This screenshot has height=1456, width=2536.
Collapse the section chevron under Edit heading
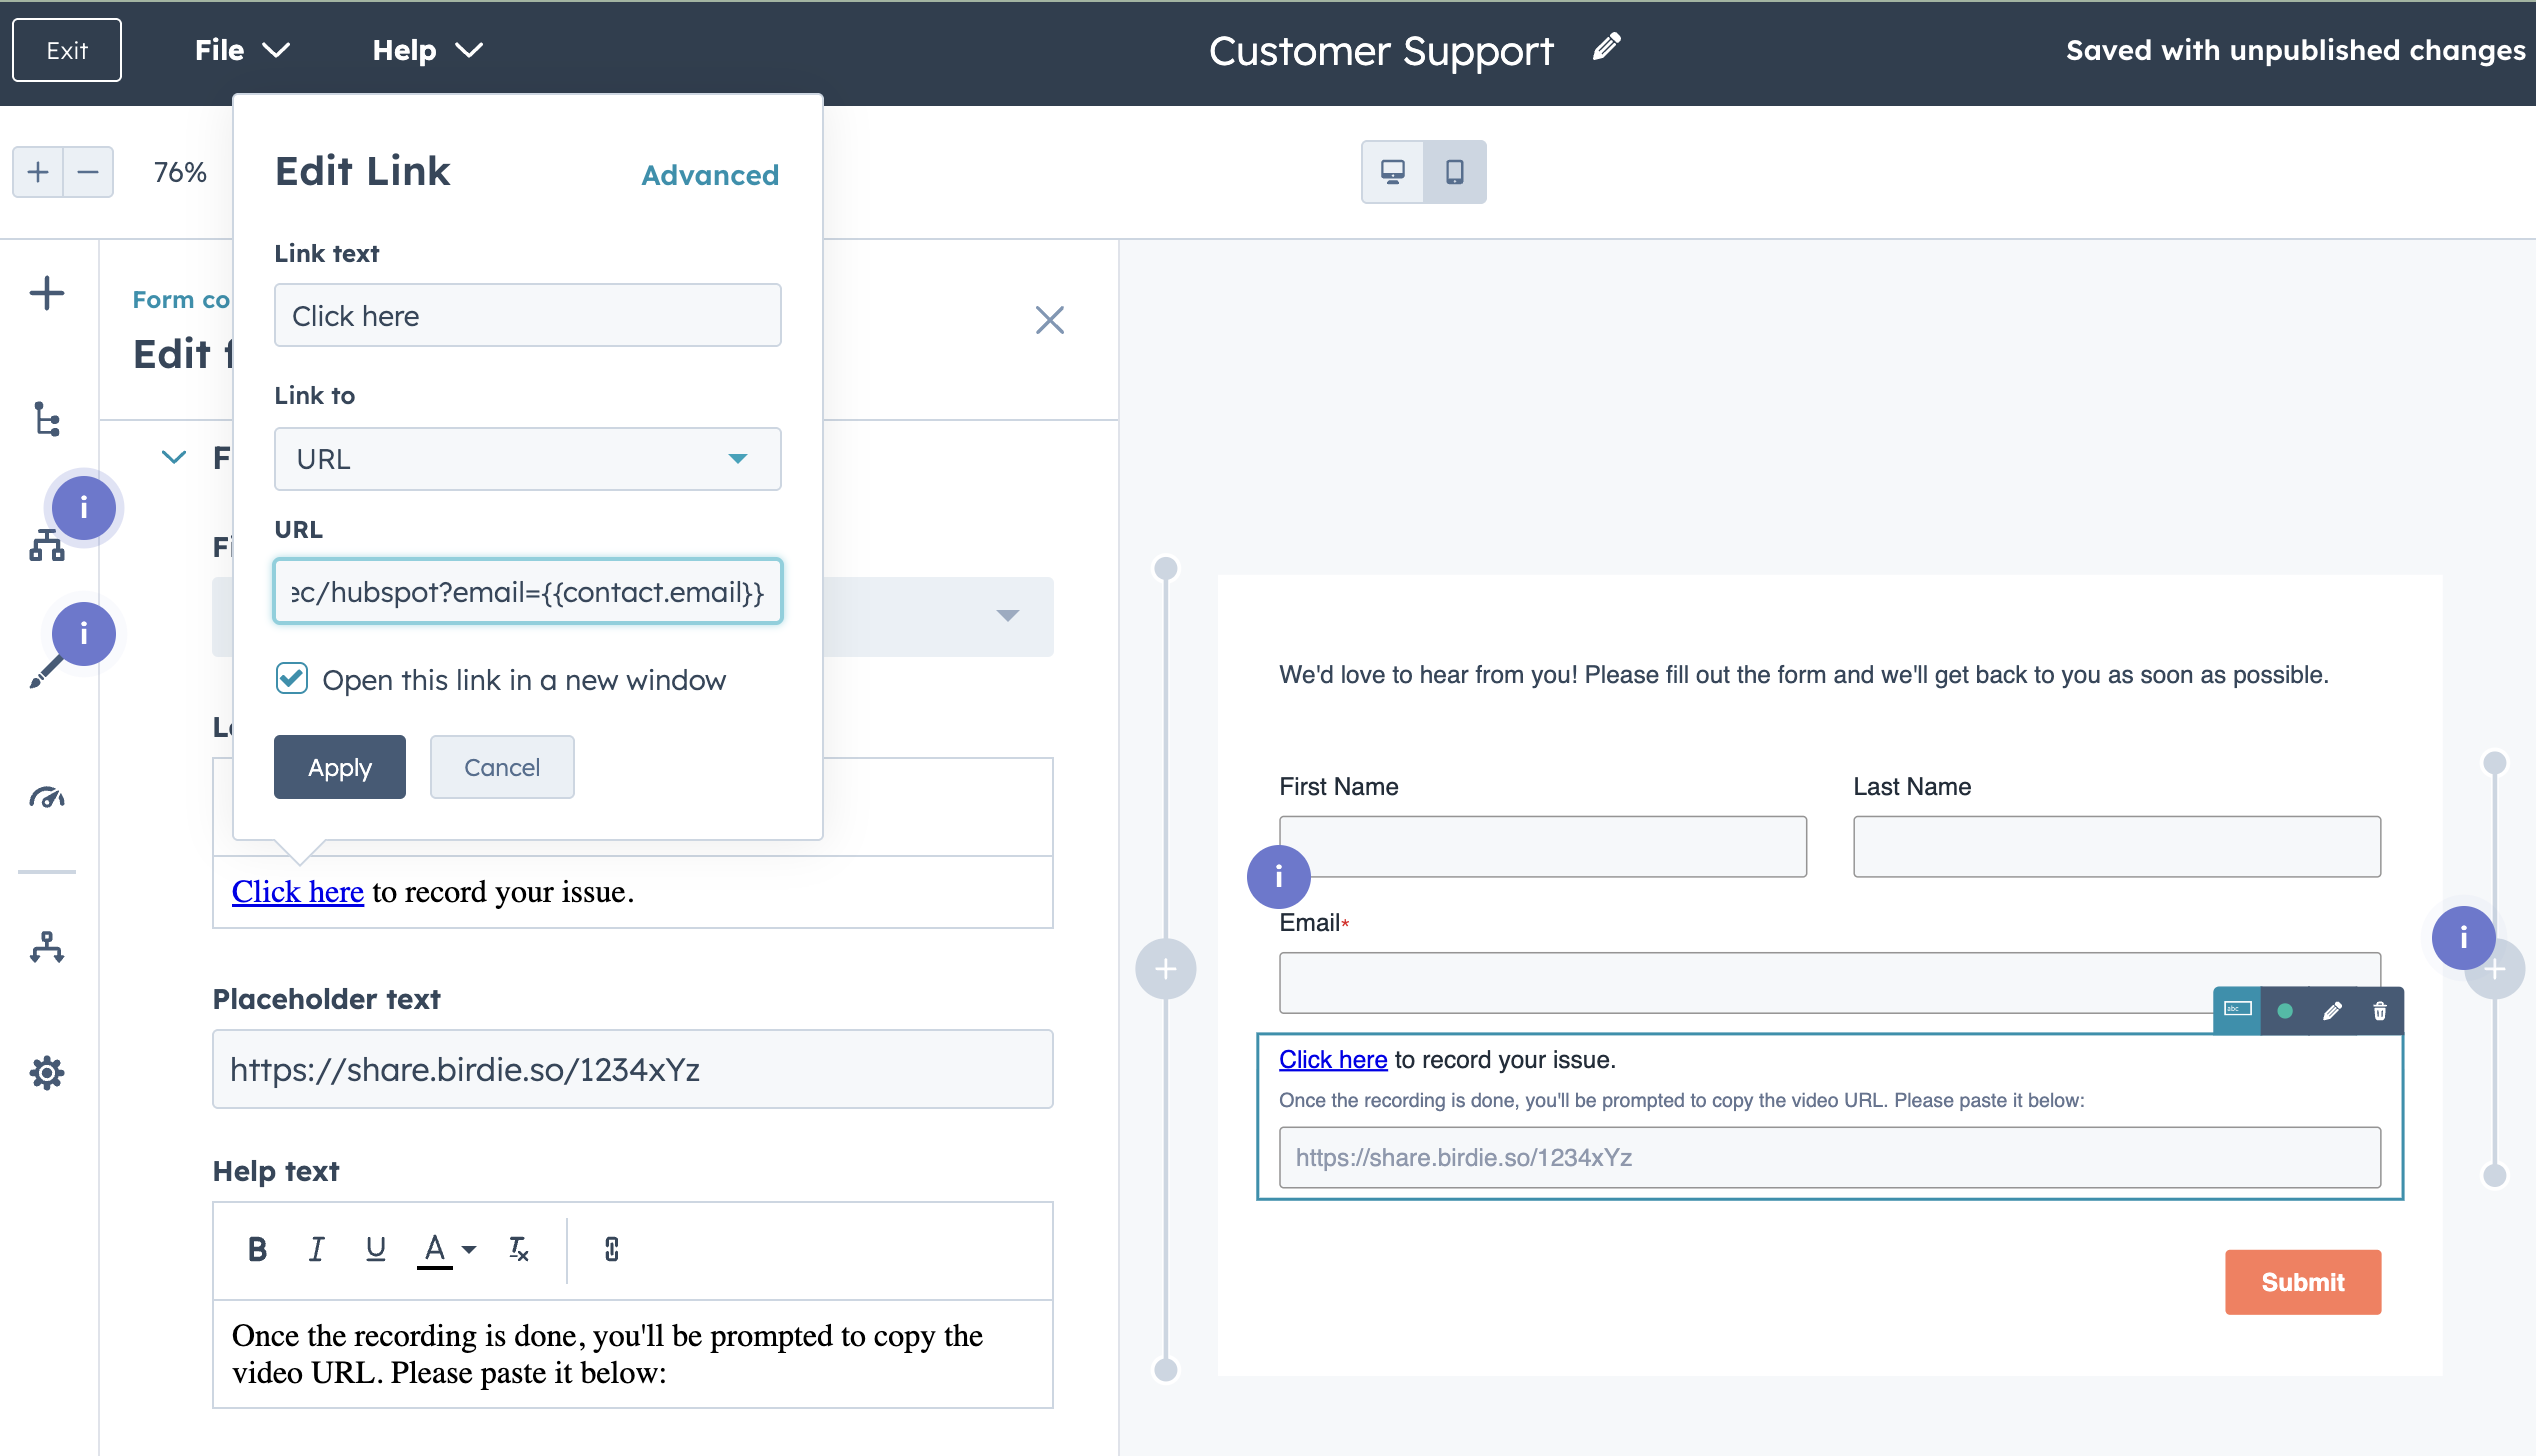pyautogui.click(x=174, y=457)
